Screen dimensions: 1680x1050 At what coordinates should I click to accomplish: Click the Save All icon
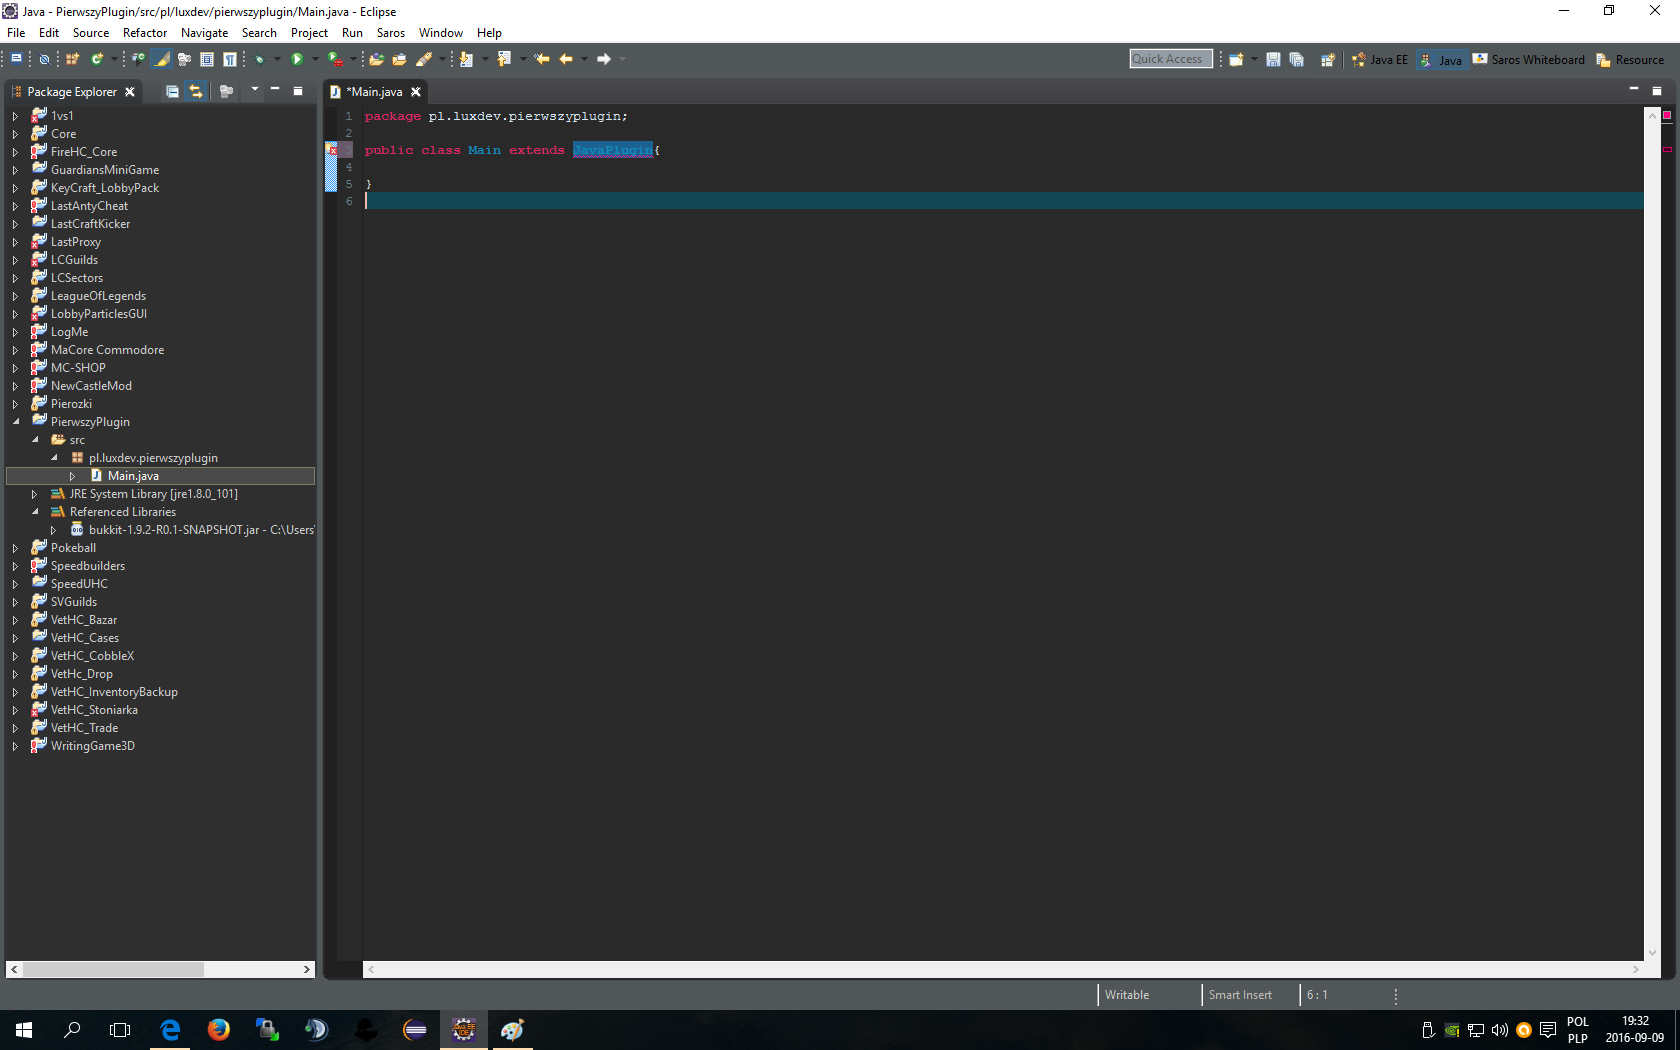pyautogui.click(x=1297, y=60)
